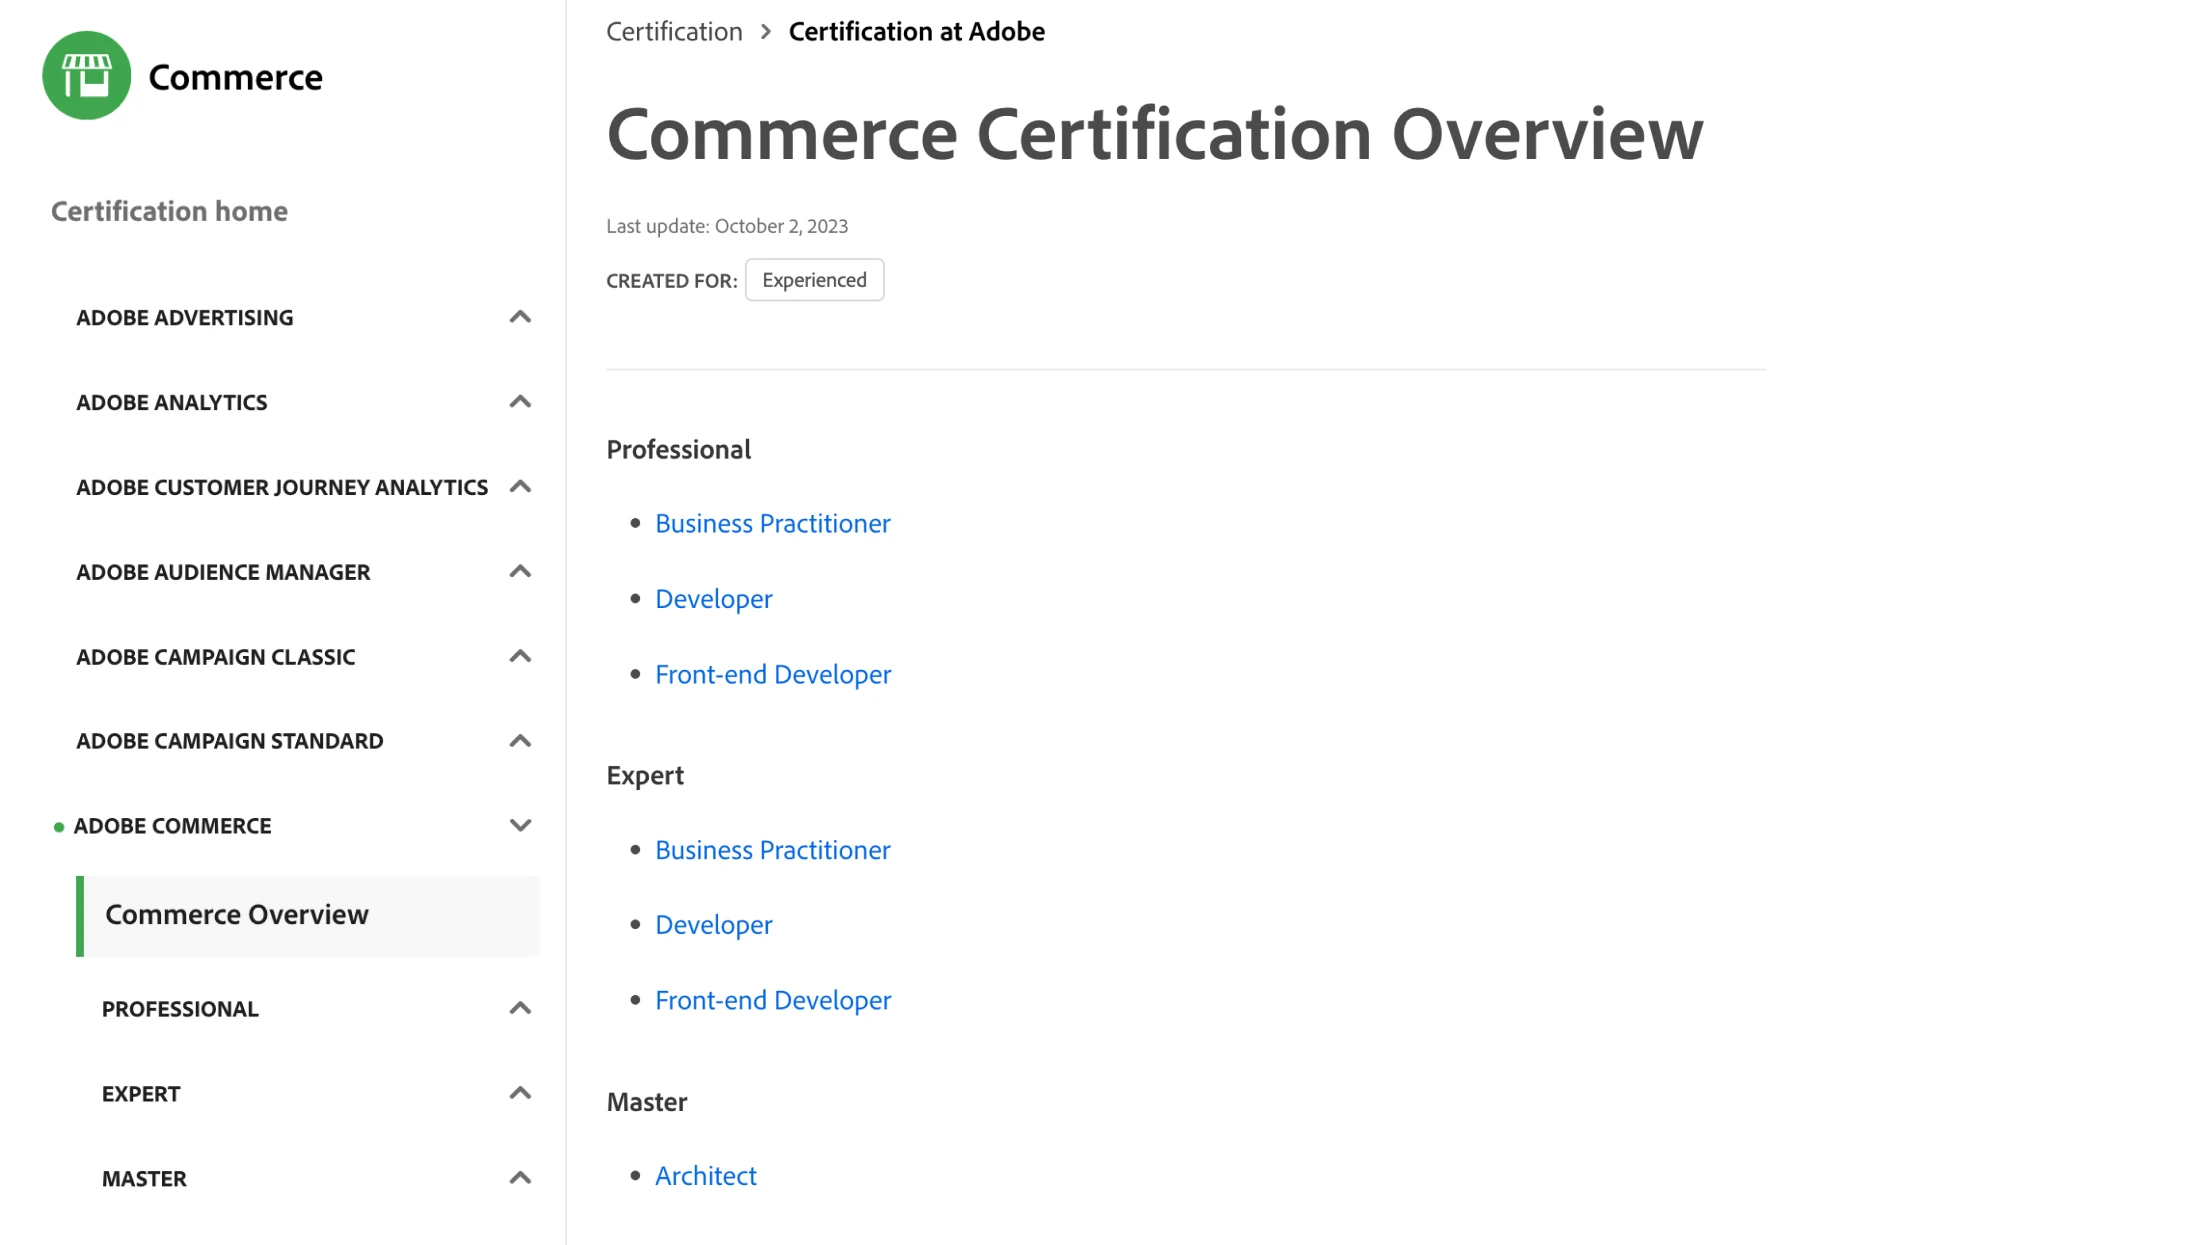Open Professional Business Practitioner link
This screenshot has width=2205, height=1245.
(x=772, y=524)
